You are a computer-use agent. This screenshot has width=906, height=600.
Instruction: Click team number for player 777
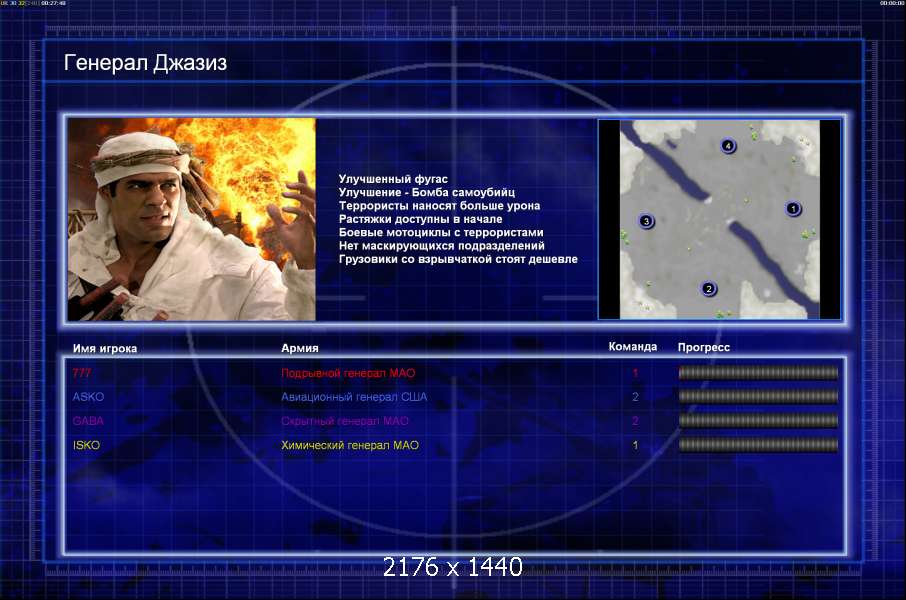click(x=635, y=373)
